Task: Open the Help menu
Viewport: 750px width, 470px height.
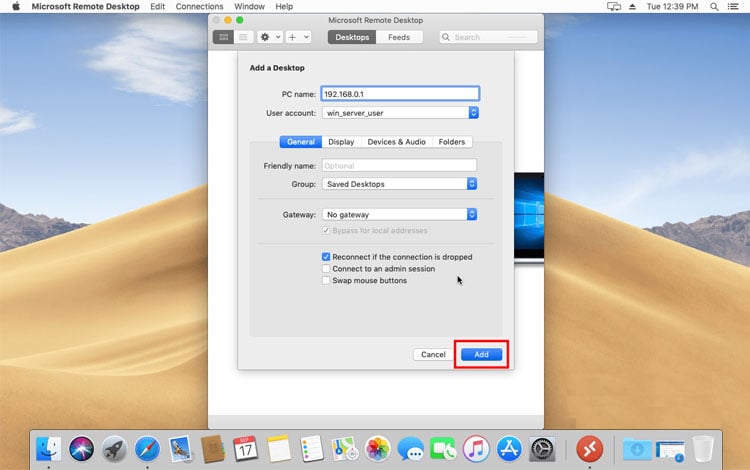Action: 284,6
